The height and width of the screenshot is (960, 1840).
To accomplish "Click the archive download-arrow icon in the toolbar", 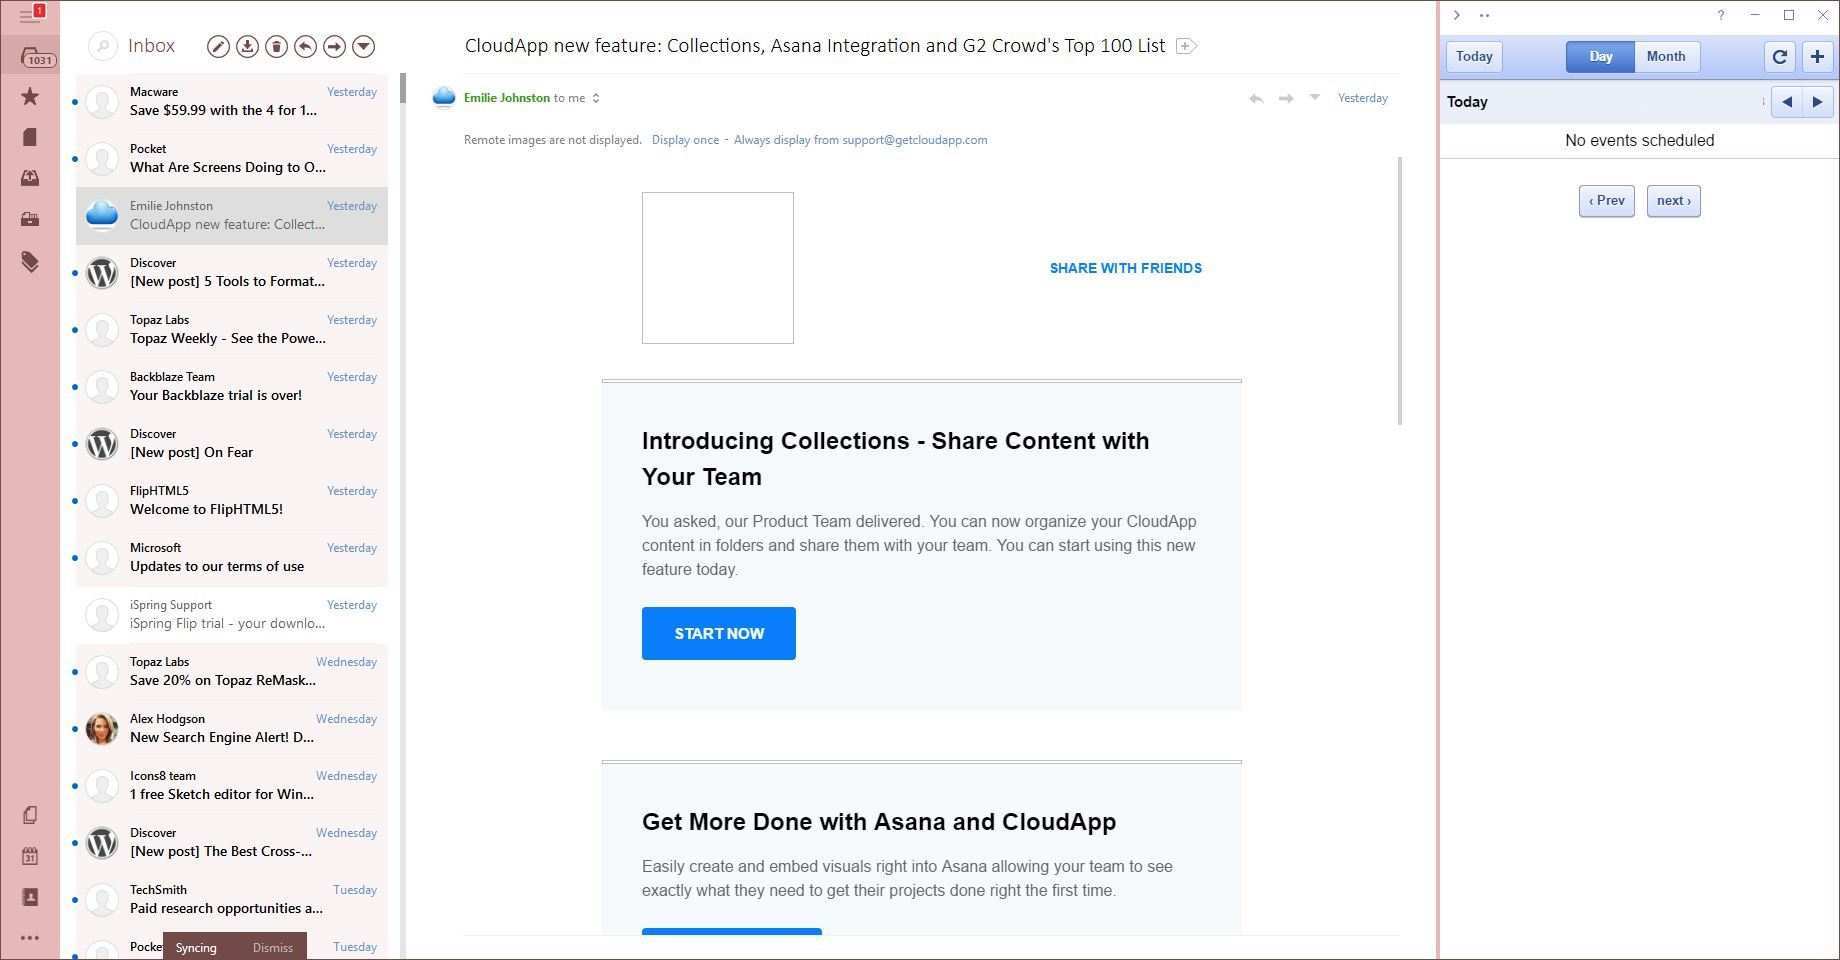I will 247,46.
